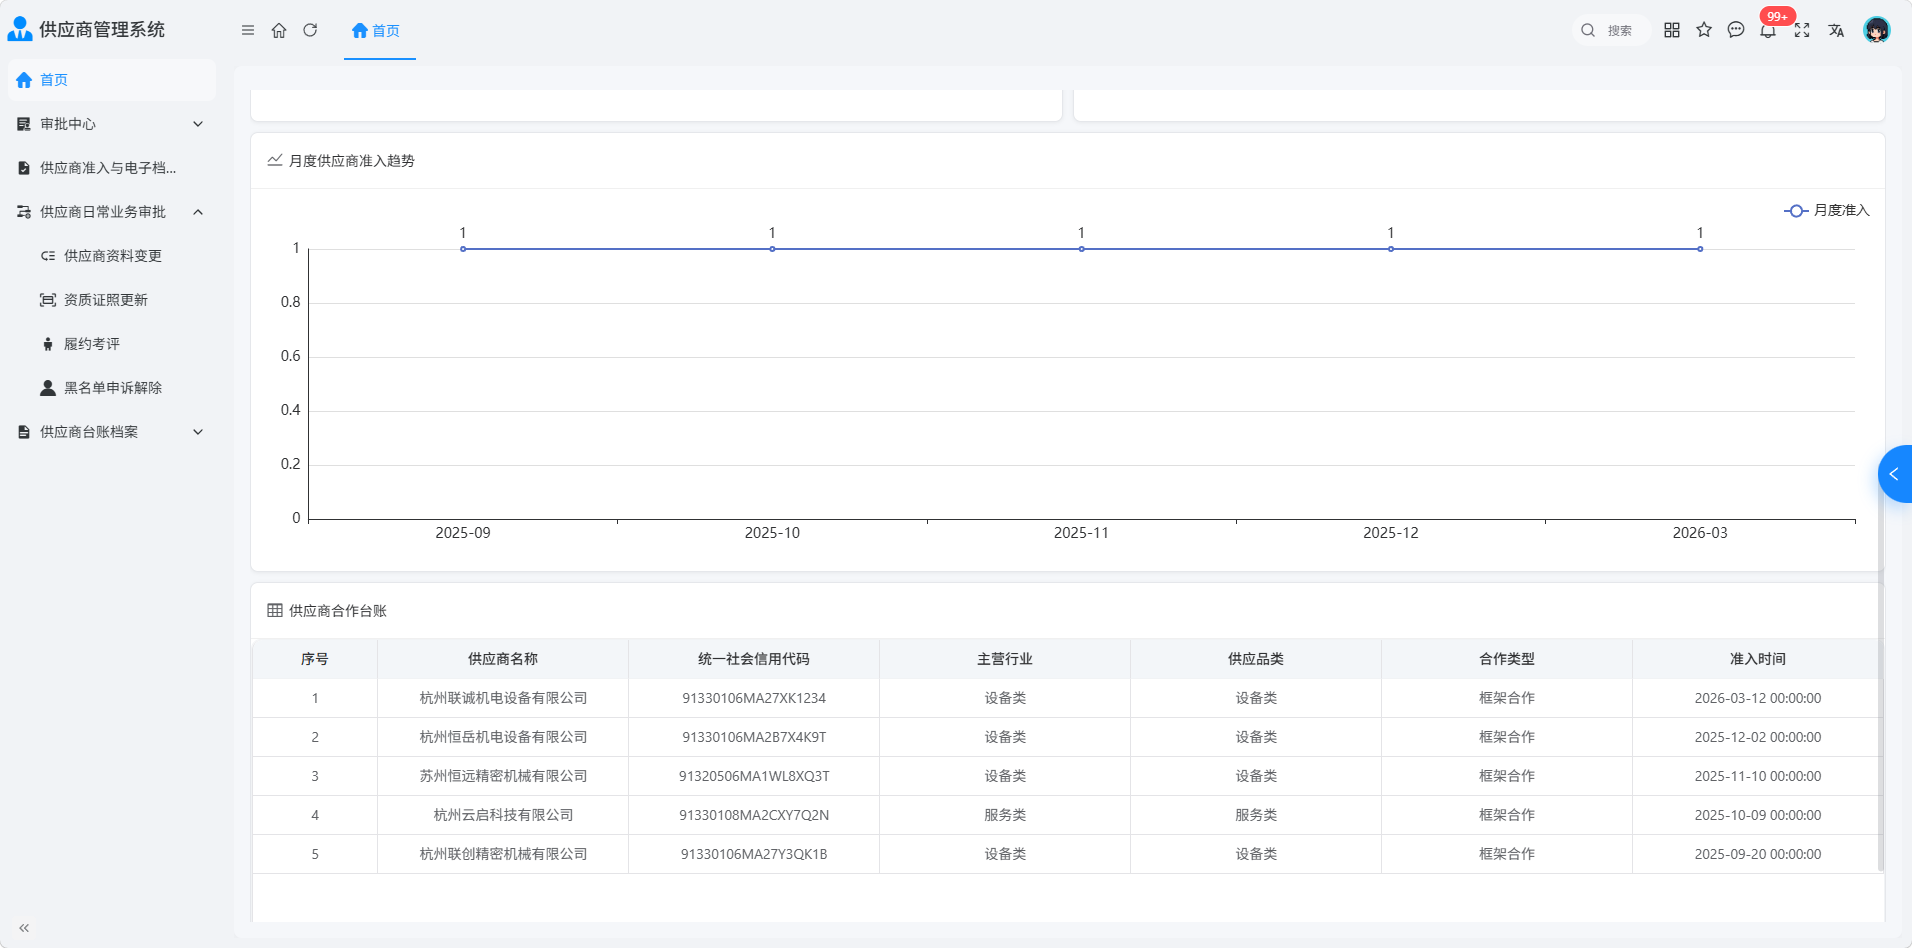Open the apps grid icon
Viewport: 1912px width, 948px height.
tap(1672, 30)
